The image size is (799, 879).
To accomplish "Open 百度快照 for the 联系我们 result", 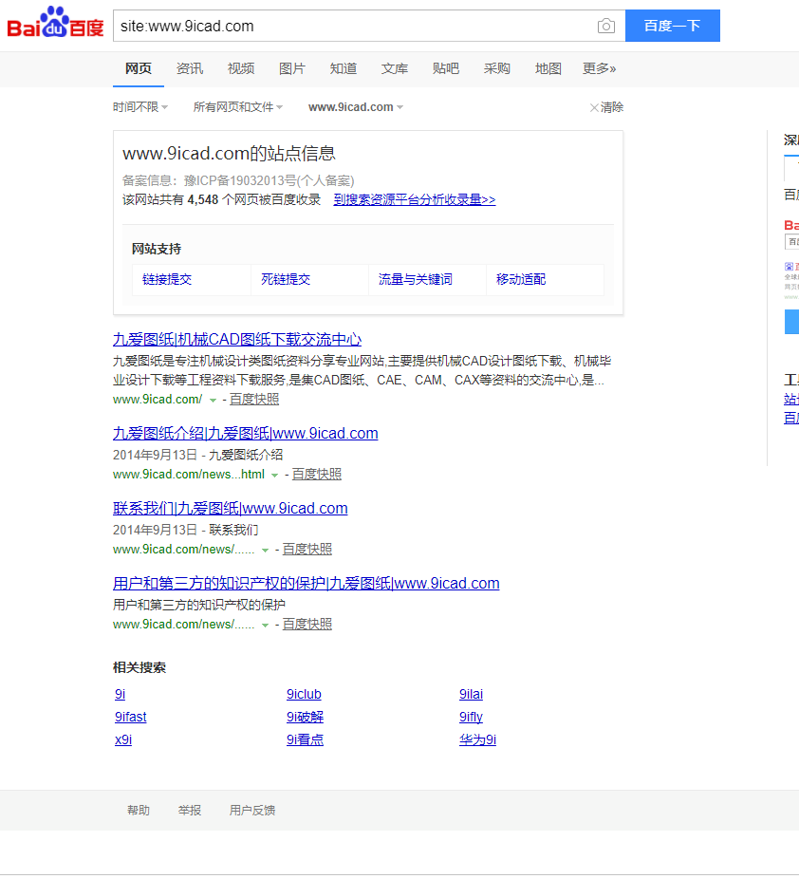I will tap(307, 549).
